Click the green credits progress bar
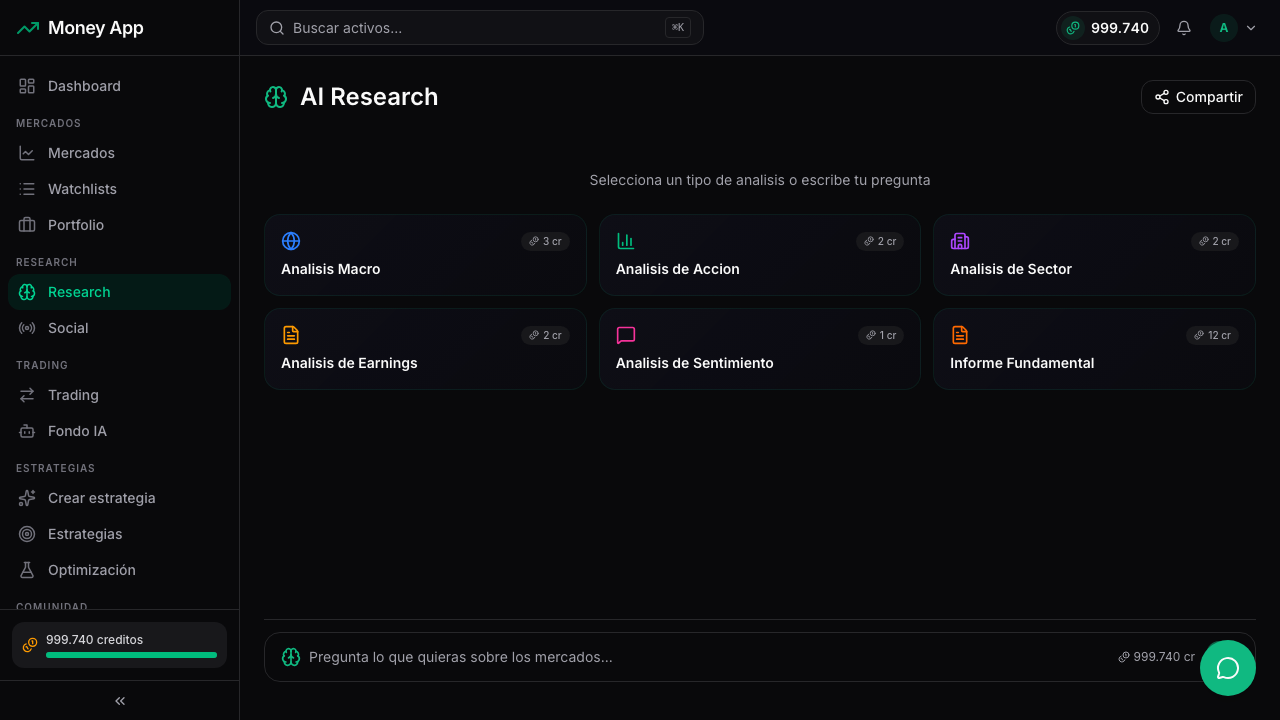 click(131, 655)
